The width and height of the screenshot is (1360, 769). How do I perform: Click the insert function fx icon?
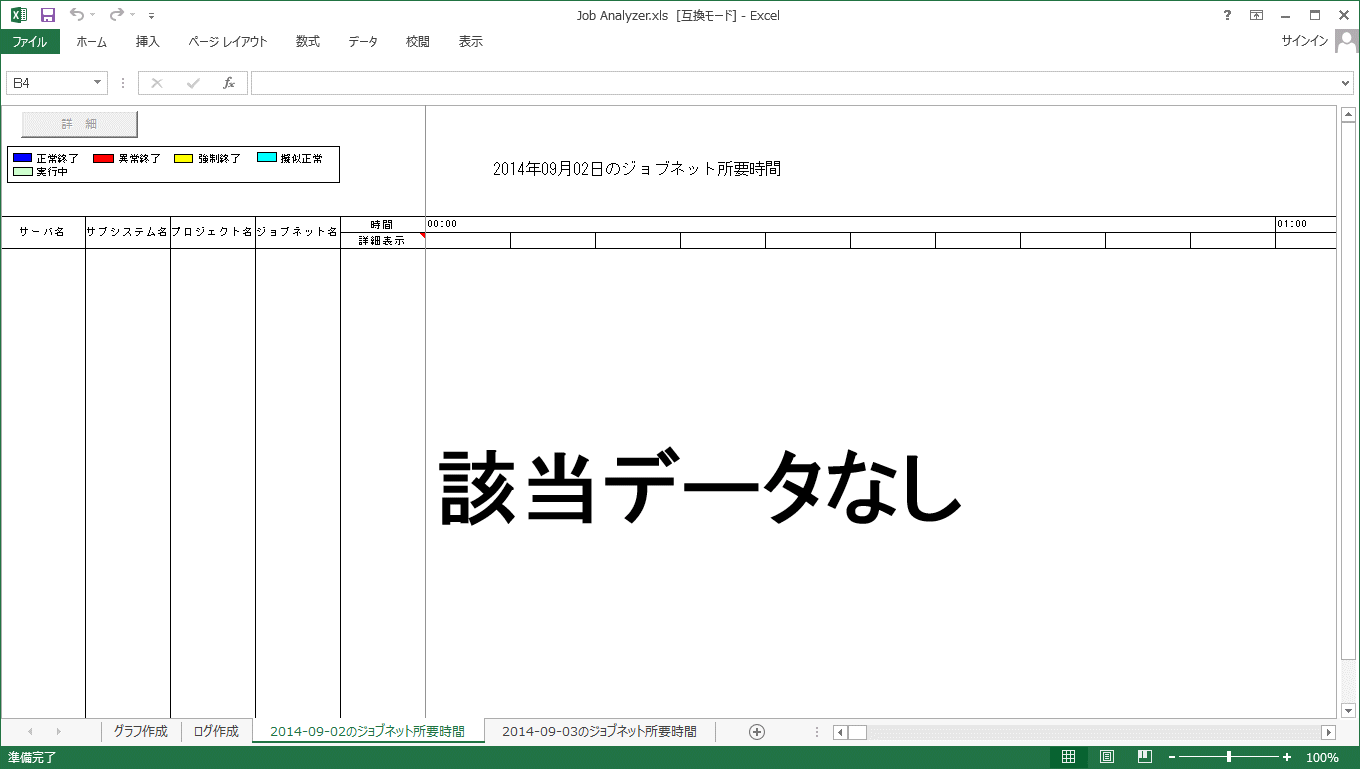click(x=228, y=83)
